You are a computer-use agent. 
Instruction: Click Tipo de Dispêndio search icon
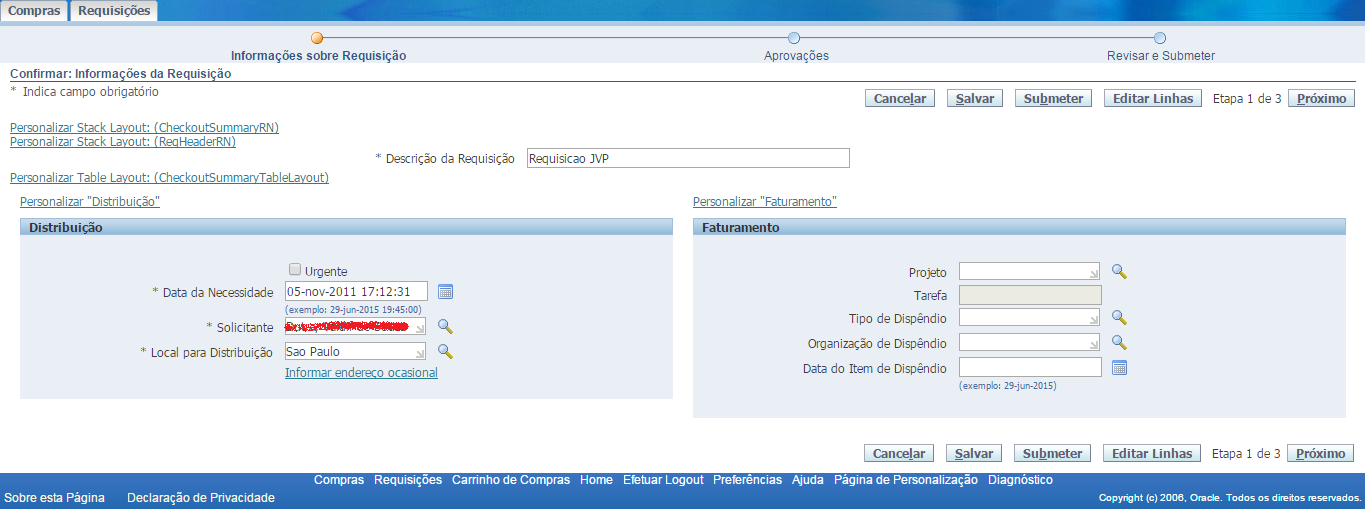pos(1120,317)
